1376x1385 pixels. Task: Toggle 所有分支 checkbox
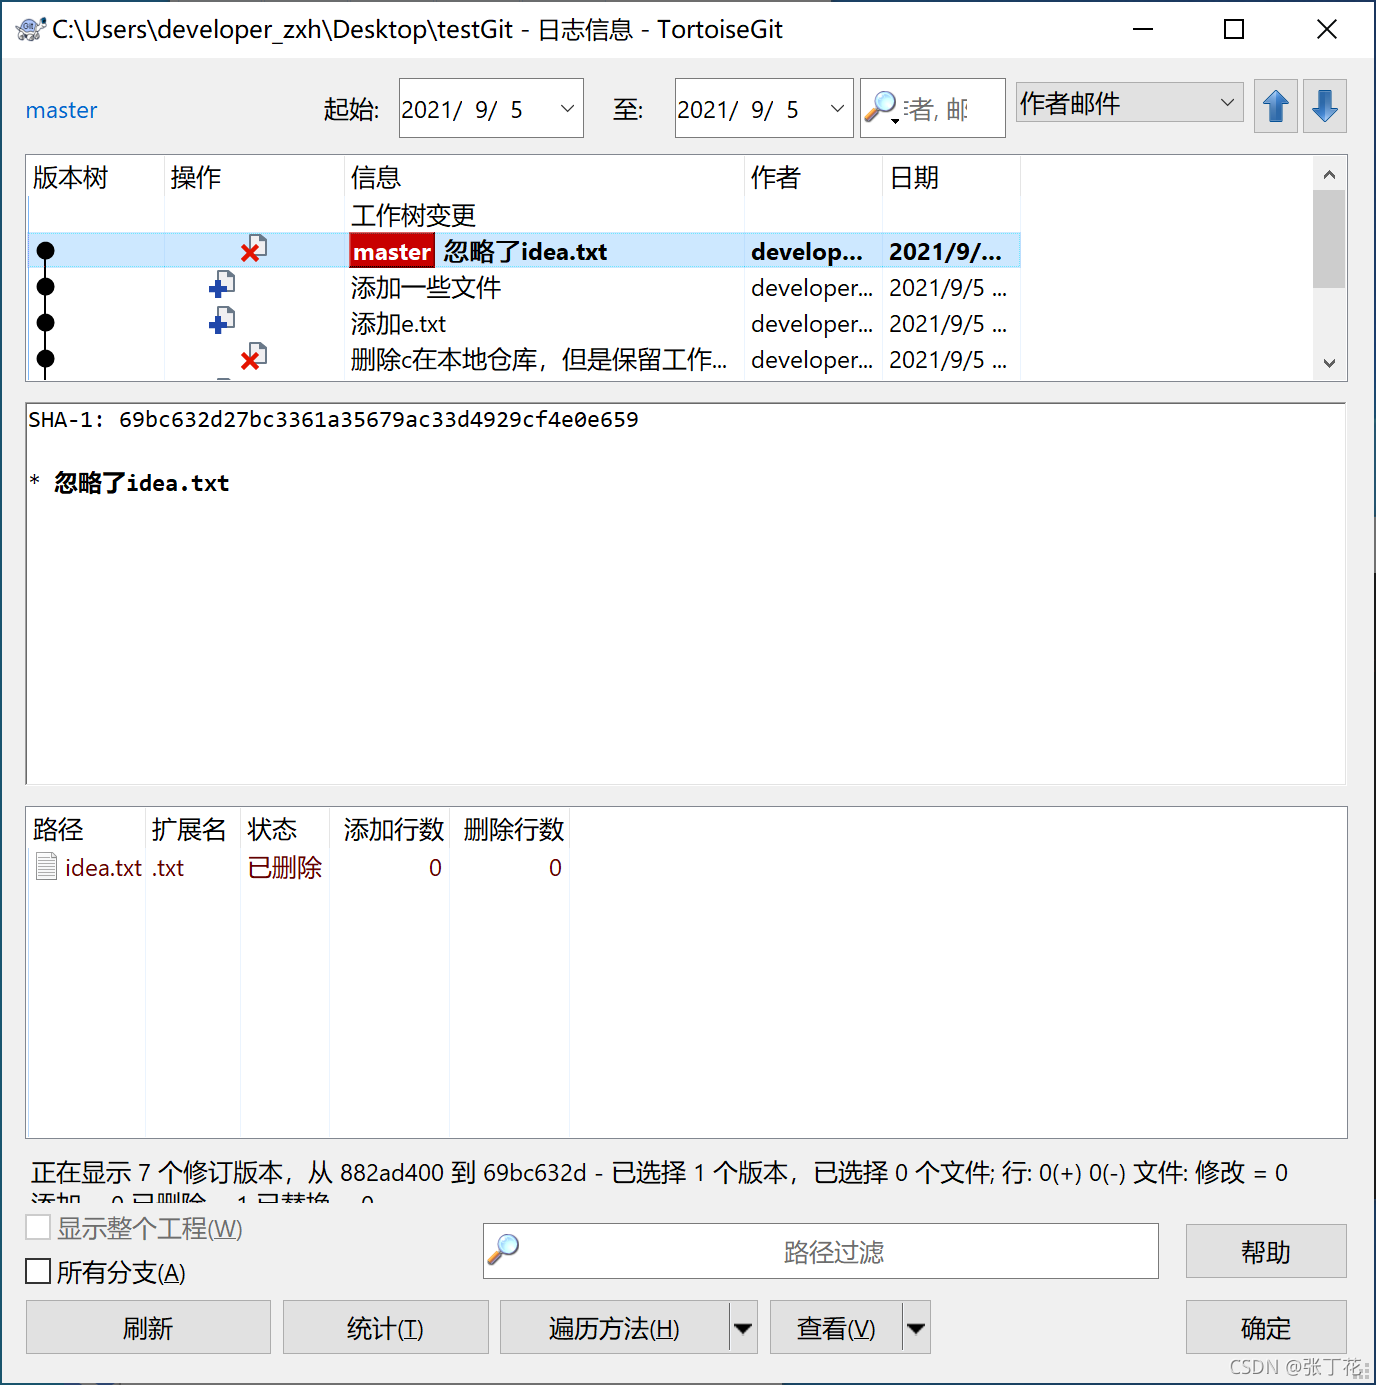pos(38,1271)
